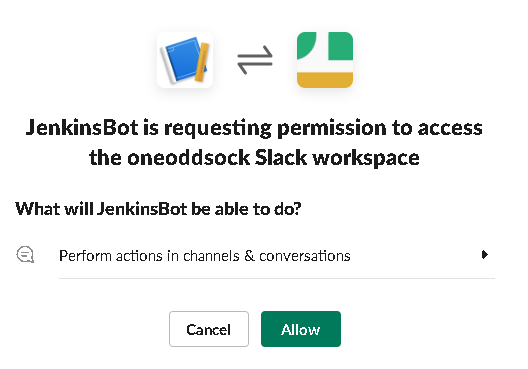Click the word 'JenkinsBot' in the title
Image resolution: width=528 pixels, height=369 pixels.
82,128
